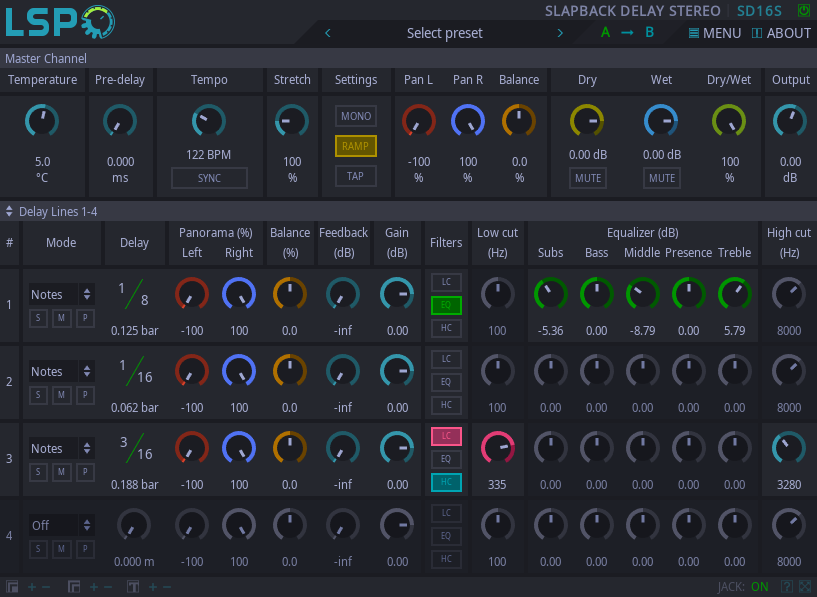Decrease UI scaling with first minus icon
The height and width of the screenshot is (597, 817).
coord(46,587)
